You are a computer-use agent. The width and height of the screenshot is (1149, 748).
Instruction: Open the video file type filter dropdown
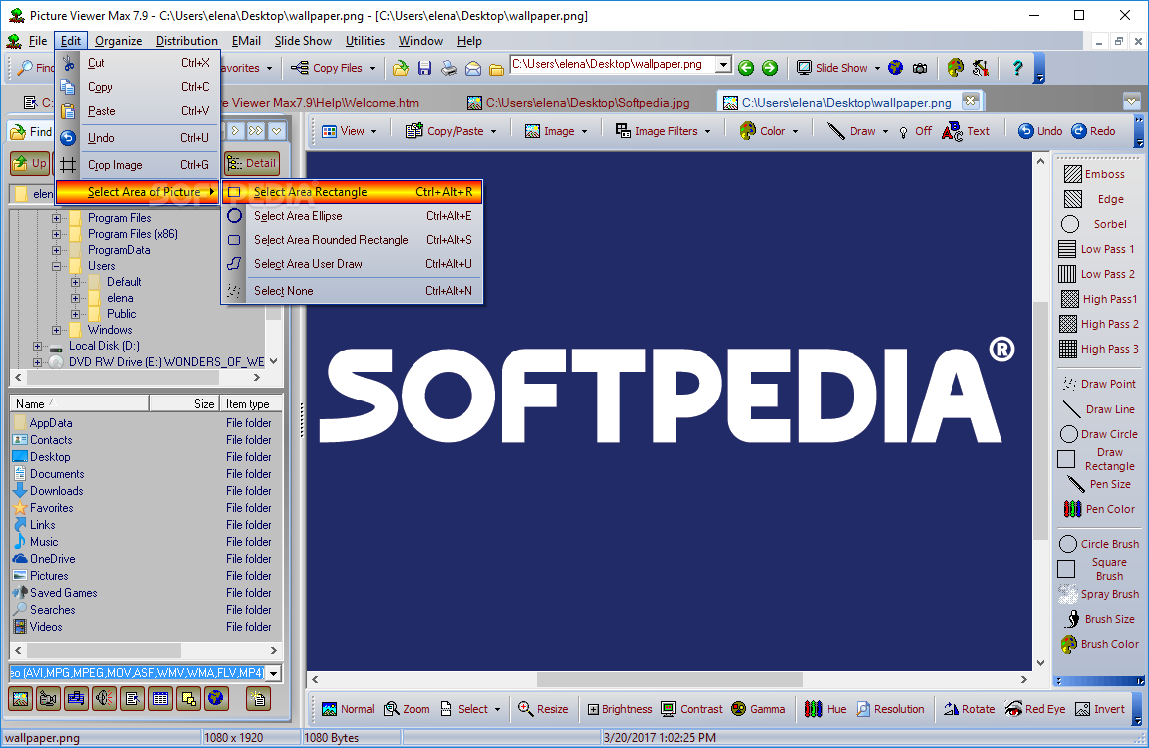point(273,673)
